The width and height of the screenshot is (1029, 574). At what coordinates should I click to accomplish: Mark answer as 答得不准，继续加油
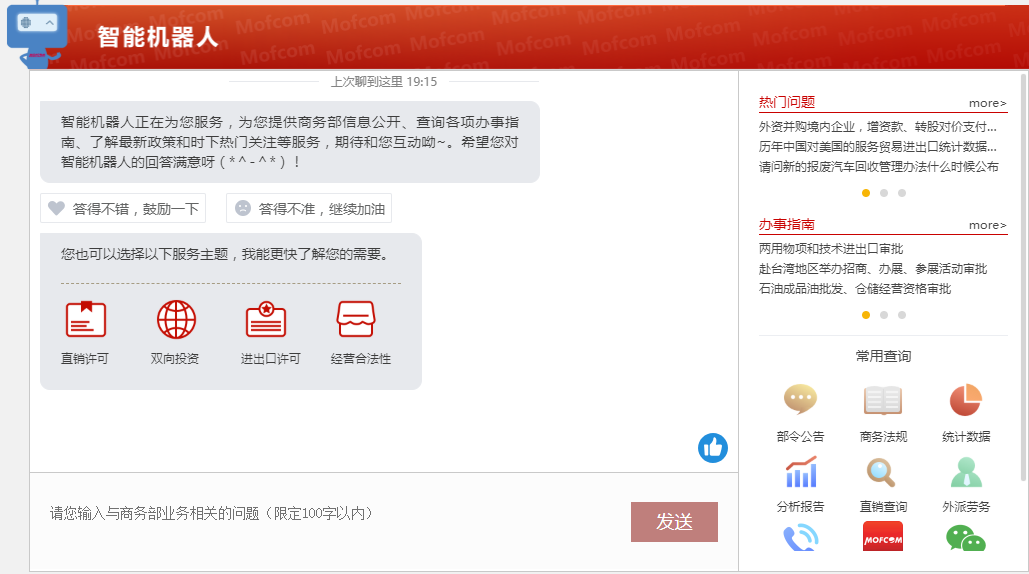[309, 208]
